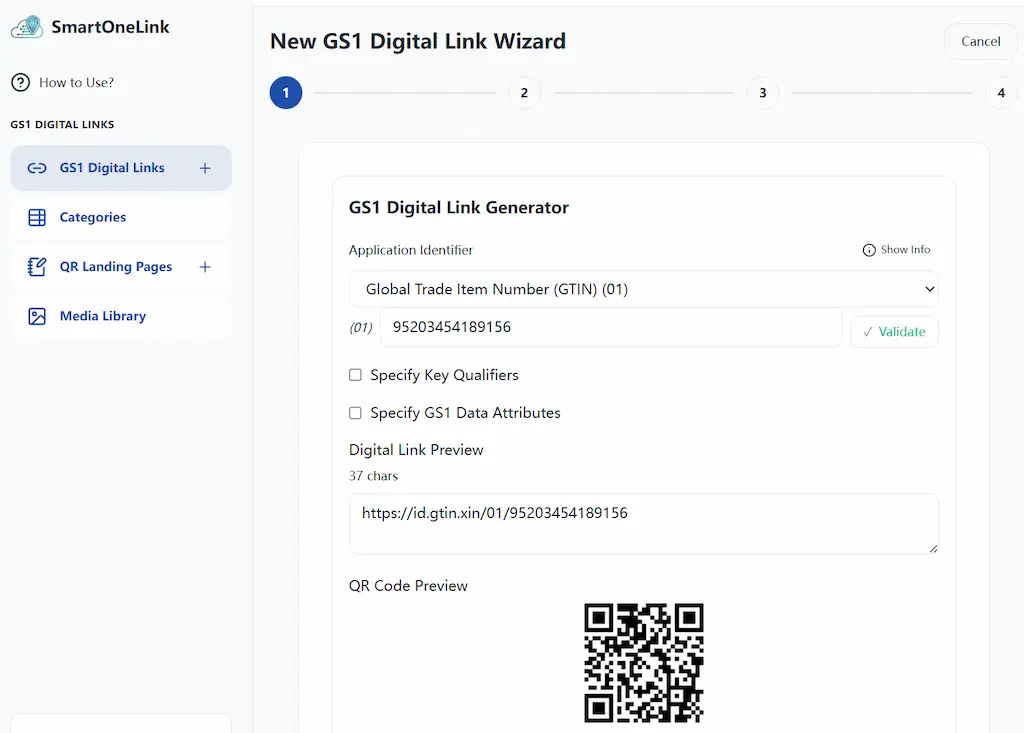Click the How to Use question mark icon
The height and width of the screenshot is (733, 1024).
pyautogui.click(x=20, y=82)
